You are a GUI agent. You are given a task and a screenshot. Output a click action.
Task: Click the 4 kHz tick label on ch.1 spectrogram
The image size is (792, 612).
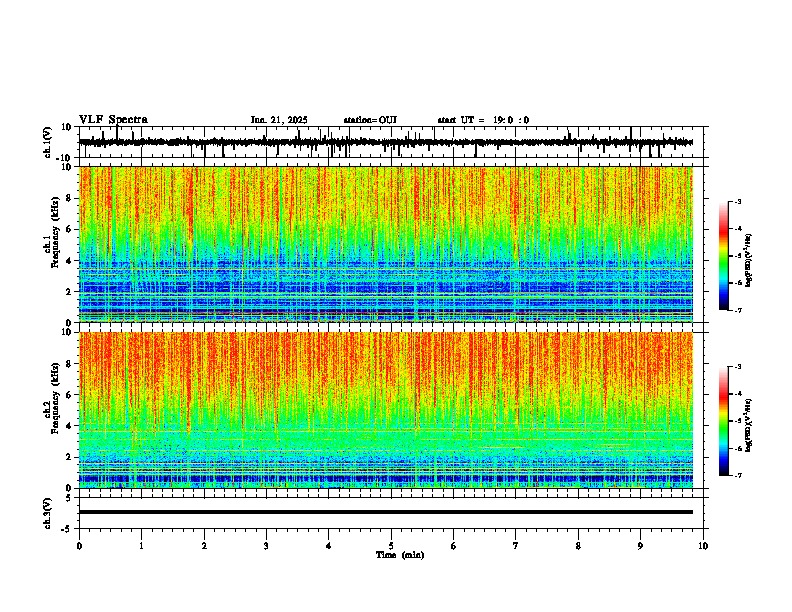pos(70,261)
